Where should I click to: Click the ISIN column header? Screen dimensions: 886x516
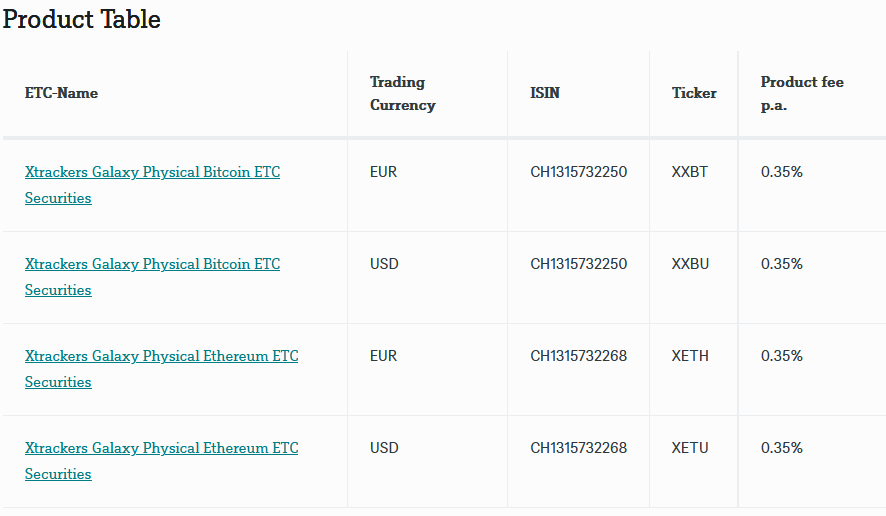(545, 93)
